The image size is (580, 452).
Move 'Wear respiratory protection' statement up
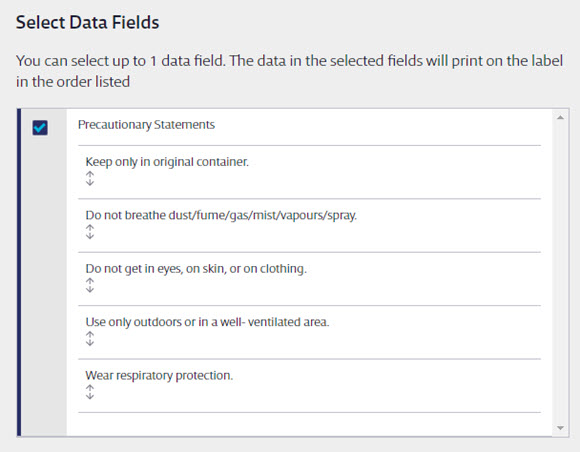point(90,388)
